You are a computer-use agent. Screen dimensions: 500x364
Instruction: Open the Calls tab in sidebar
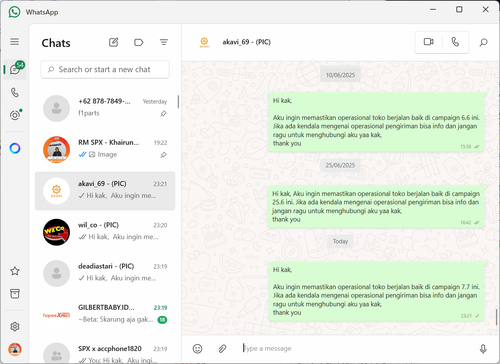[x=15, y=92]
